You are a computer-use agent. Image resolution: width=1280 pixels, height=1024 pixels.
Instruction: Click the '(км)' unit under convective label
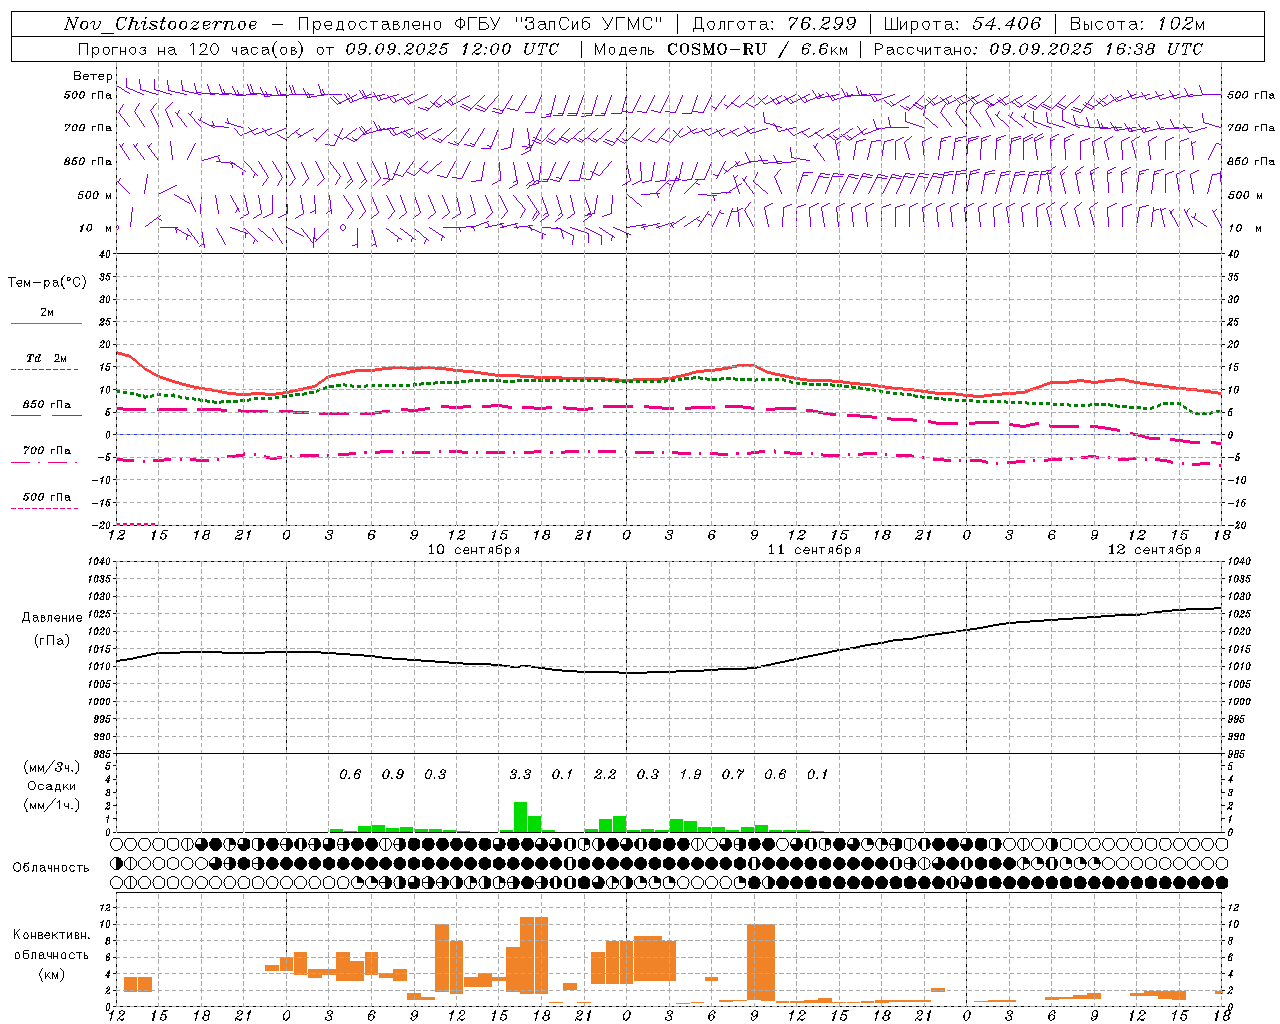[x=51, y=974]
